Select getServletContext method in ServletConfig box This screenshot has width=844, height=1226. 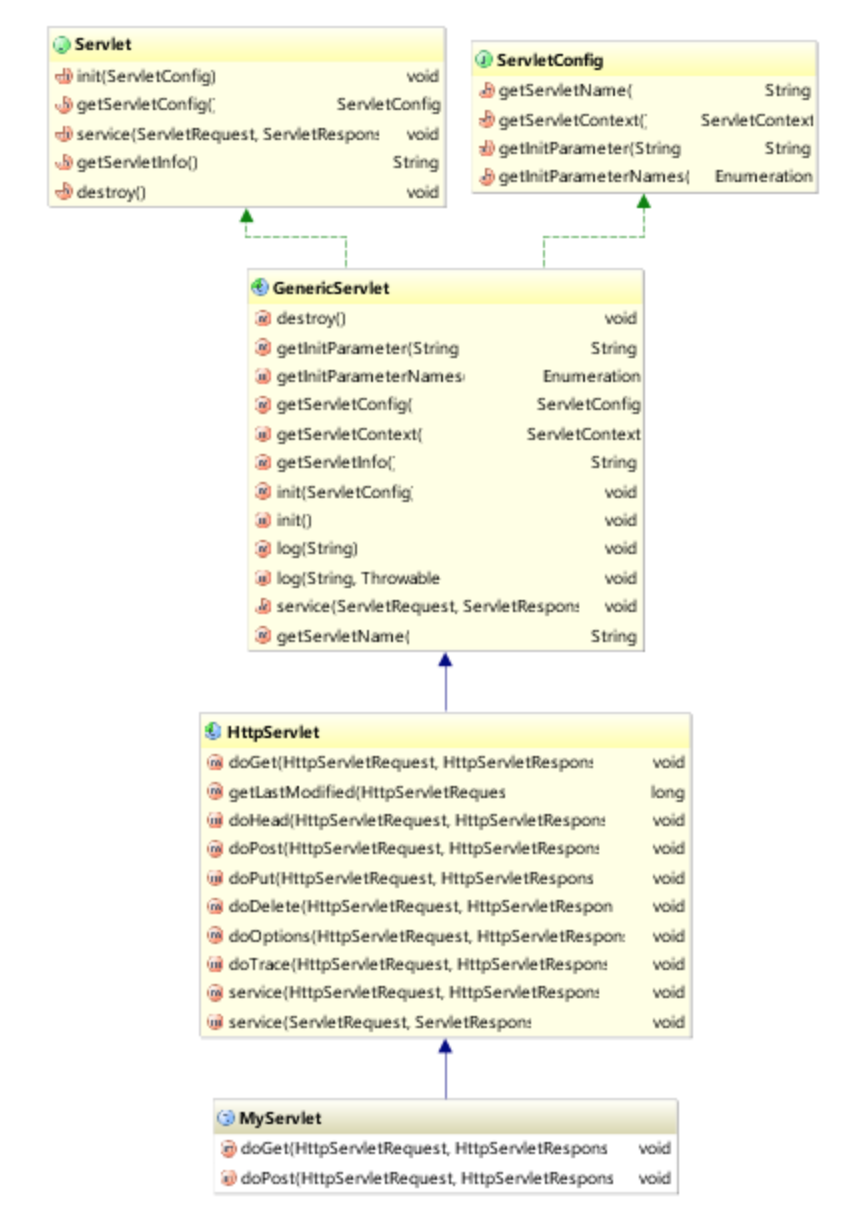point(573,120)
